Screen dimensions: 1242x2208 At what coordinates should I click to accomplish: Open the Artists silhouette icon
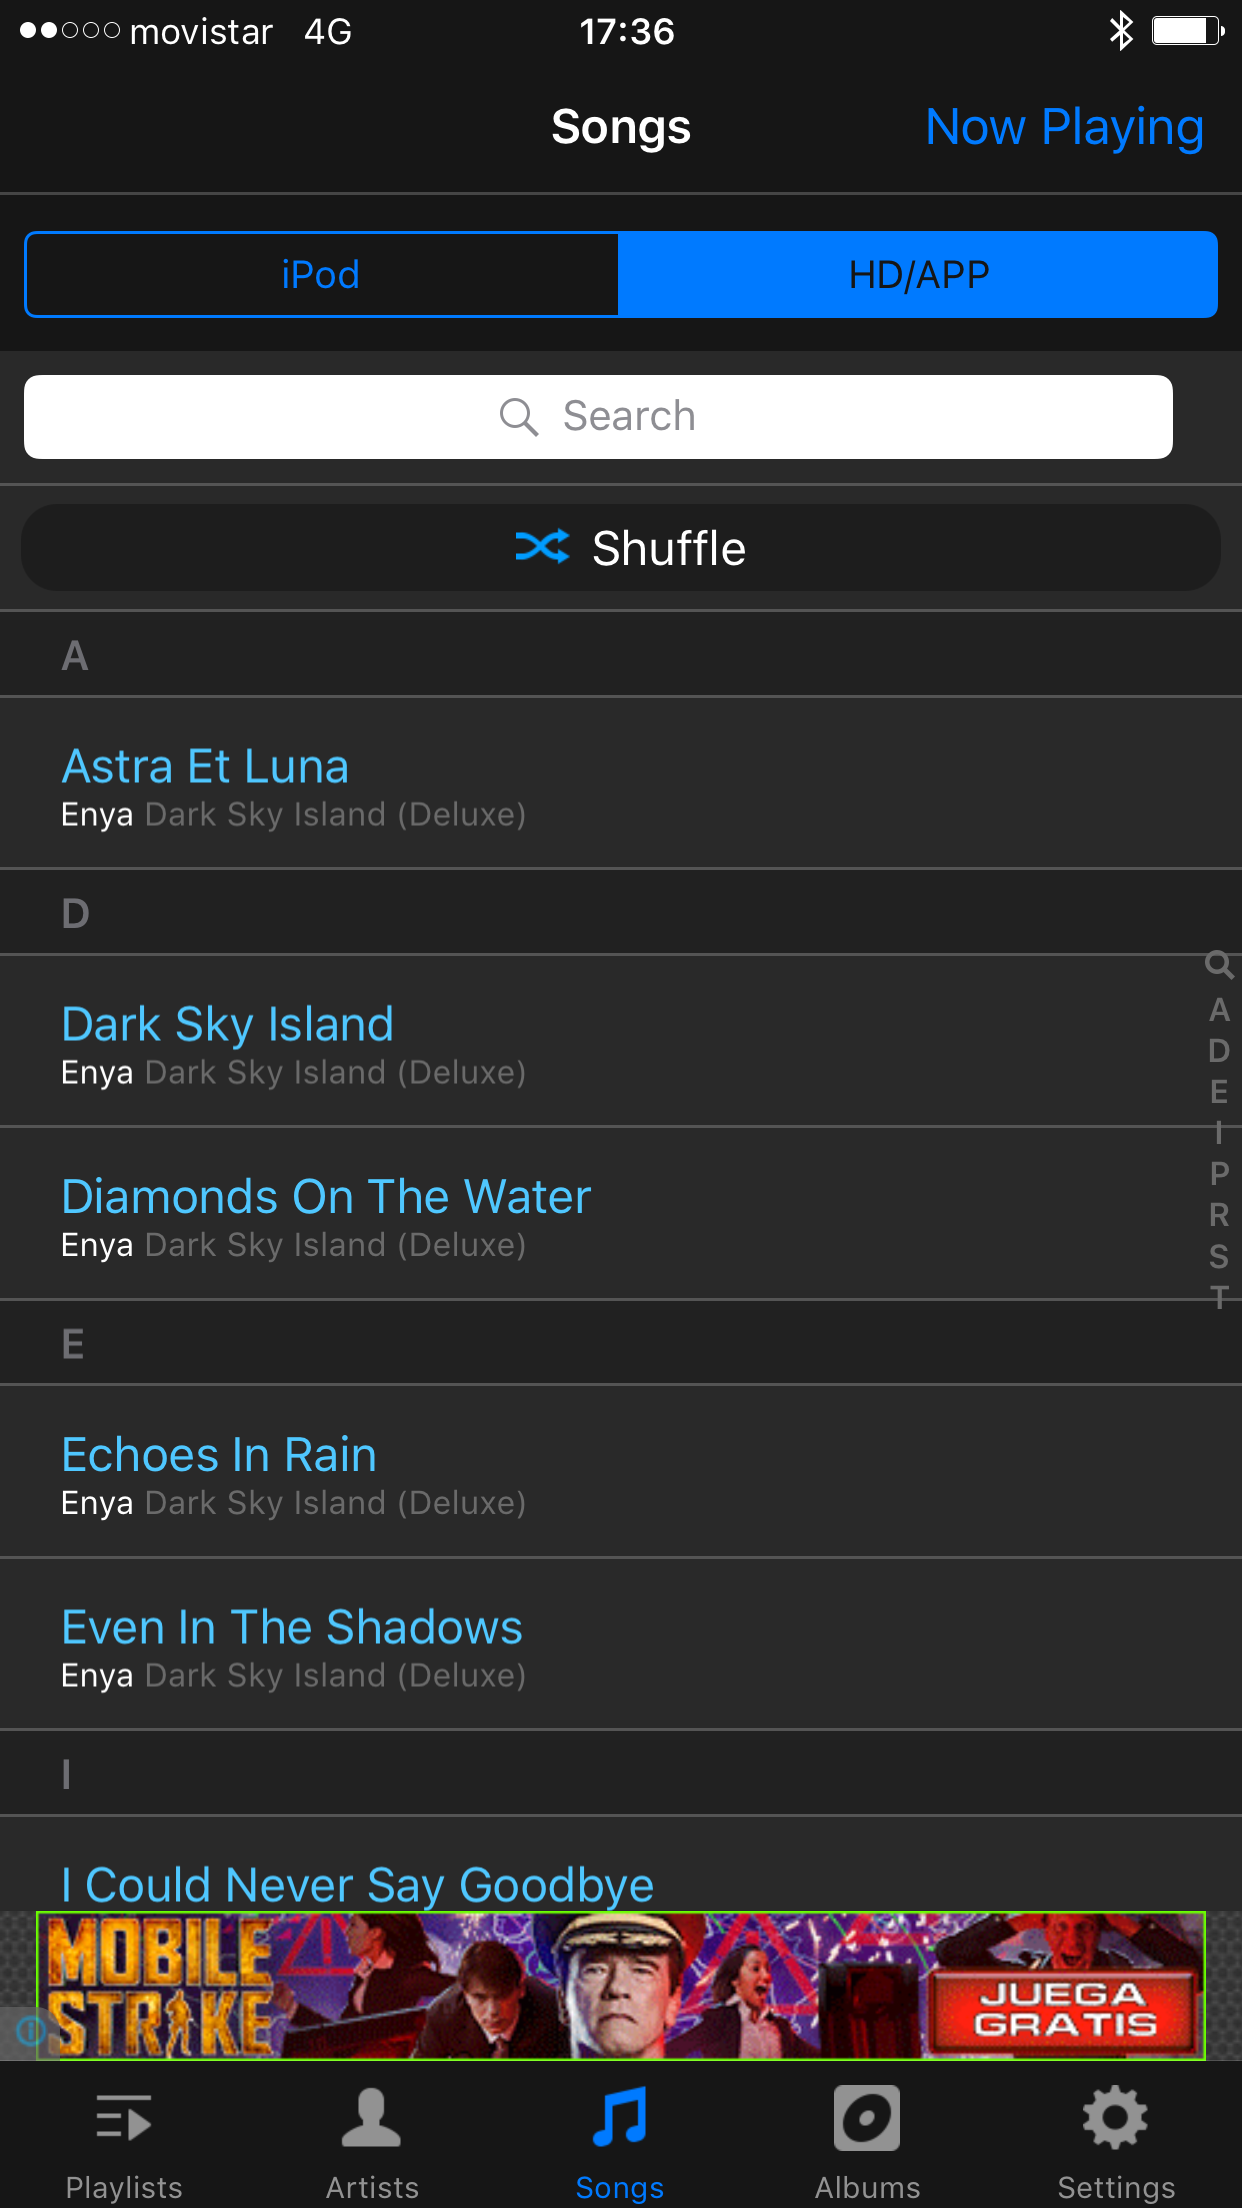[x=371, y=2118]
